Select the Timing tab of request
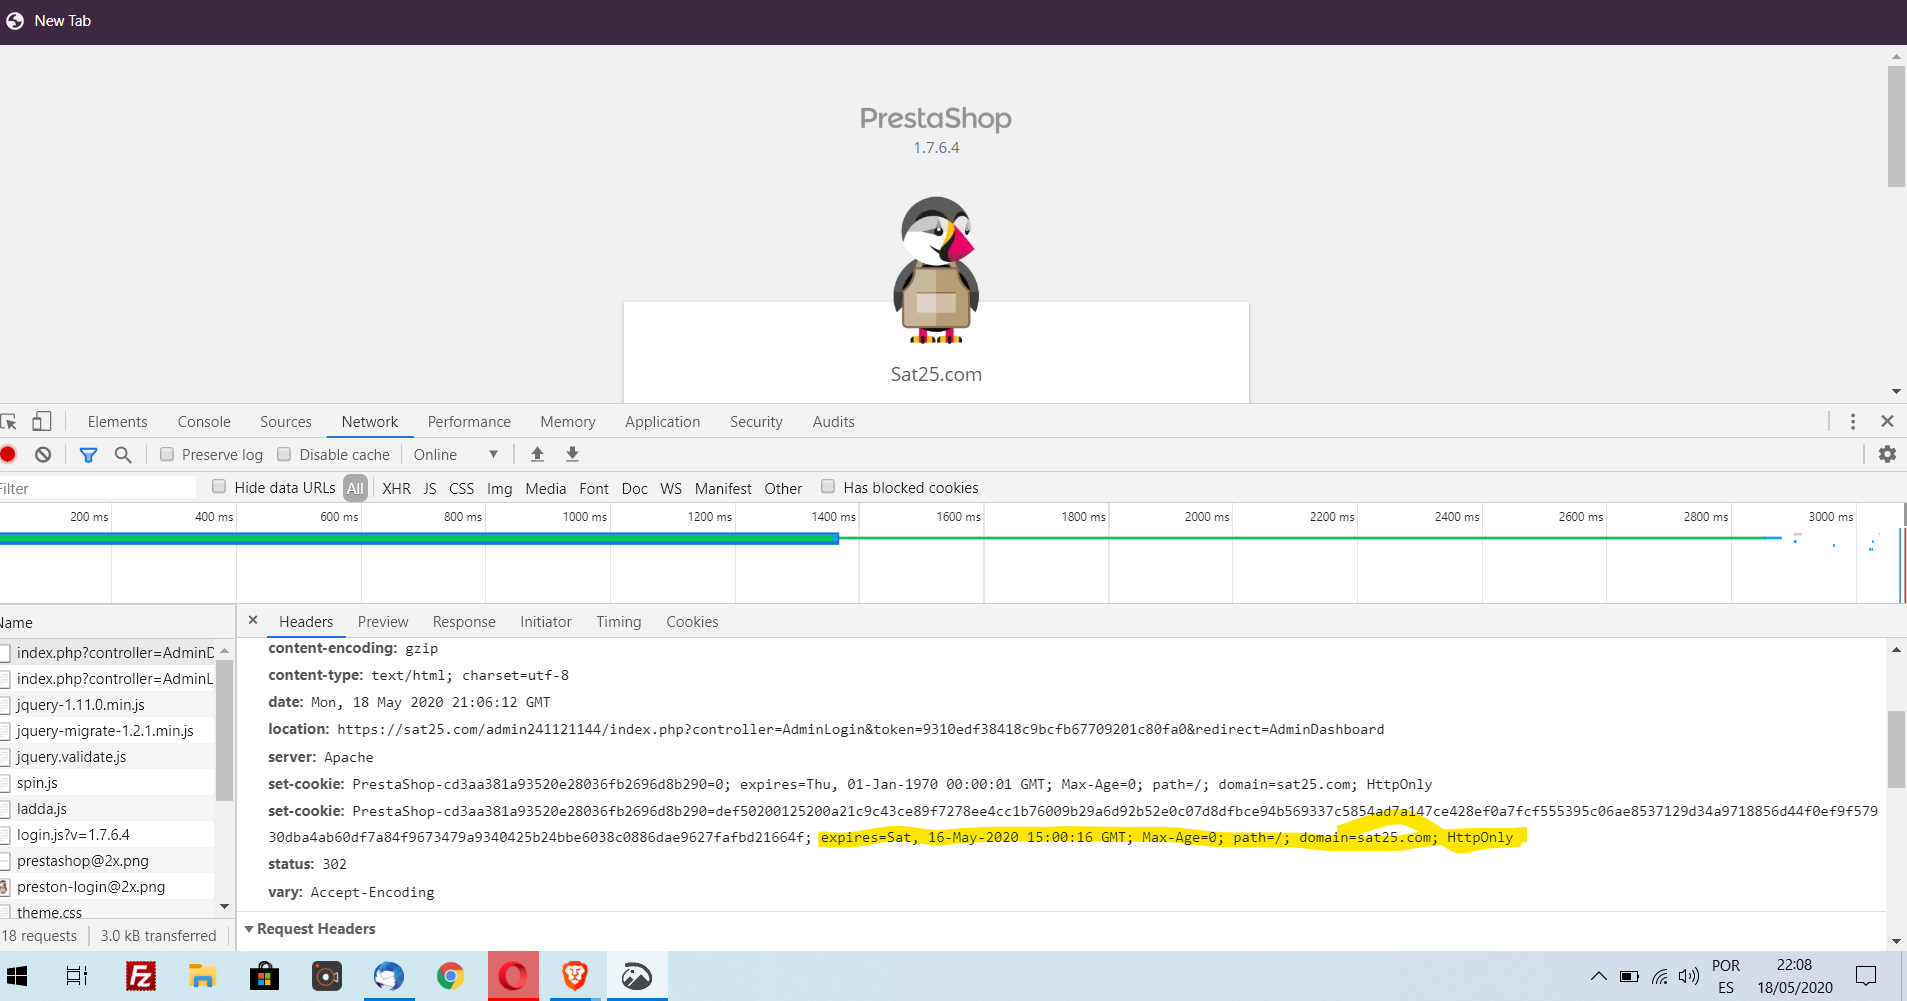Screen dimensions: 1907x1001 pyautogui.click(x=619, y=622)
